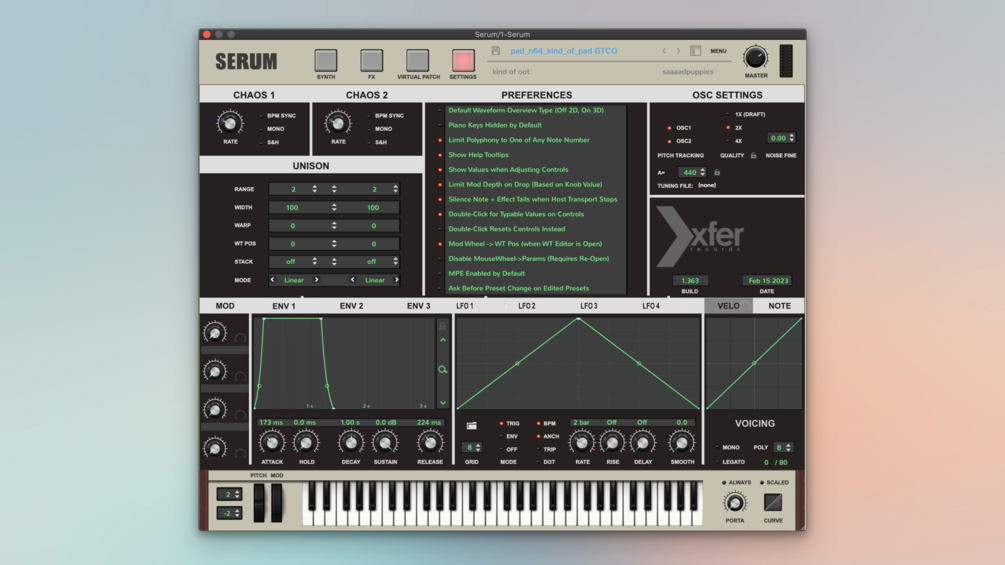Click the LFO RATE knob
Image resolution: width=1005 pixels, height=565 pixels.
pos(582,443)
